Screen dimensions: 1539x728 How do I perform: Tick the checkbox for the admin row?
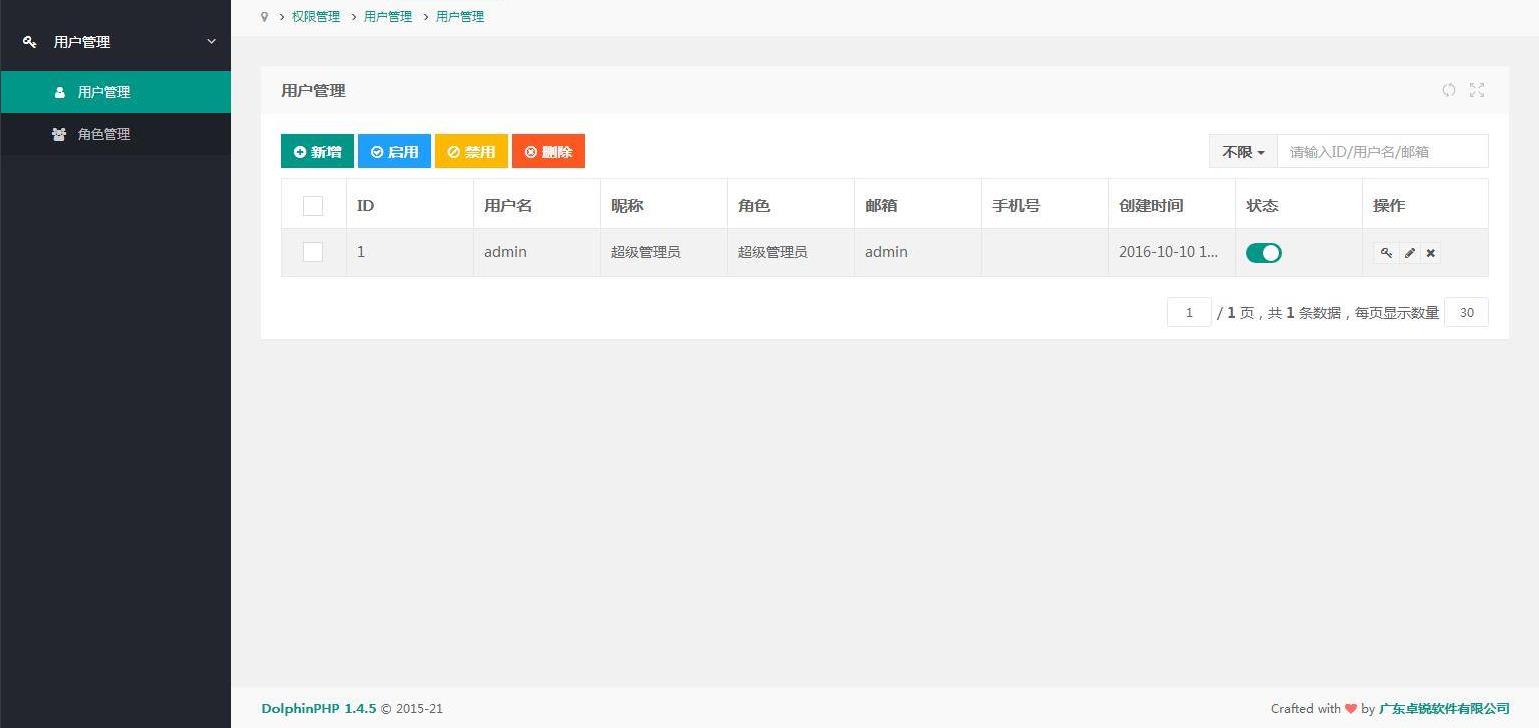(x=313, y=252)
